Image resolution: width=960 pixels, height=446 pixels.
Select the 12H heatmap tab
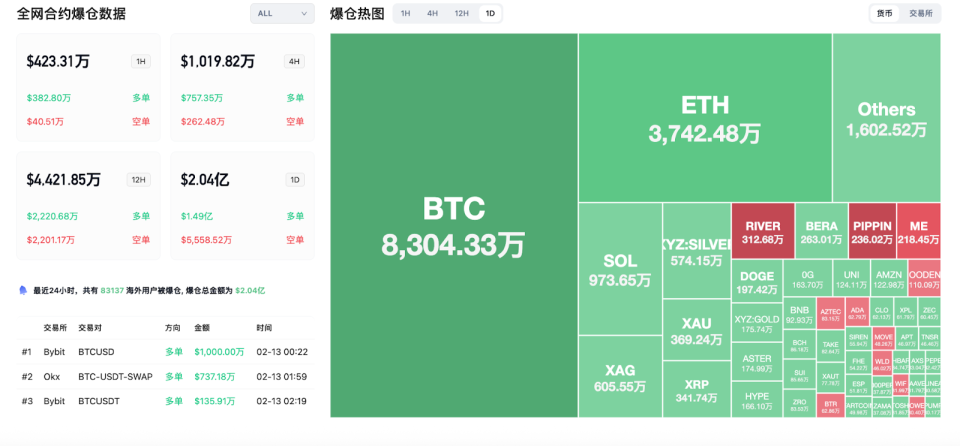point(461,13)
